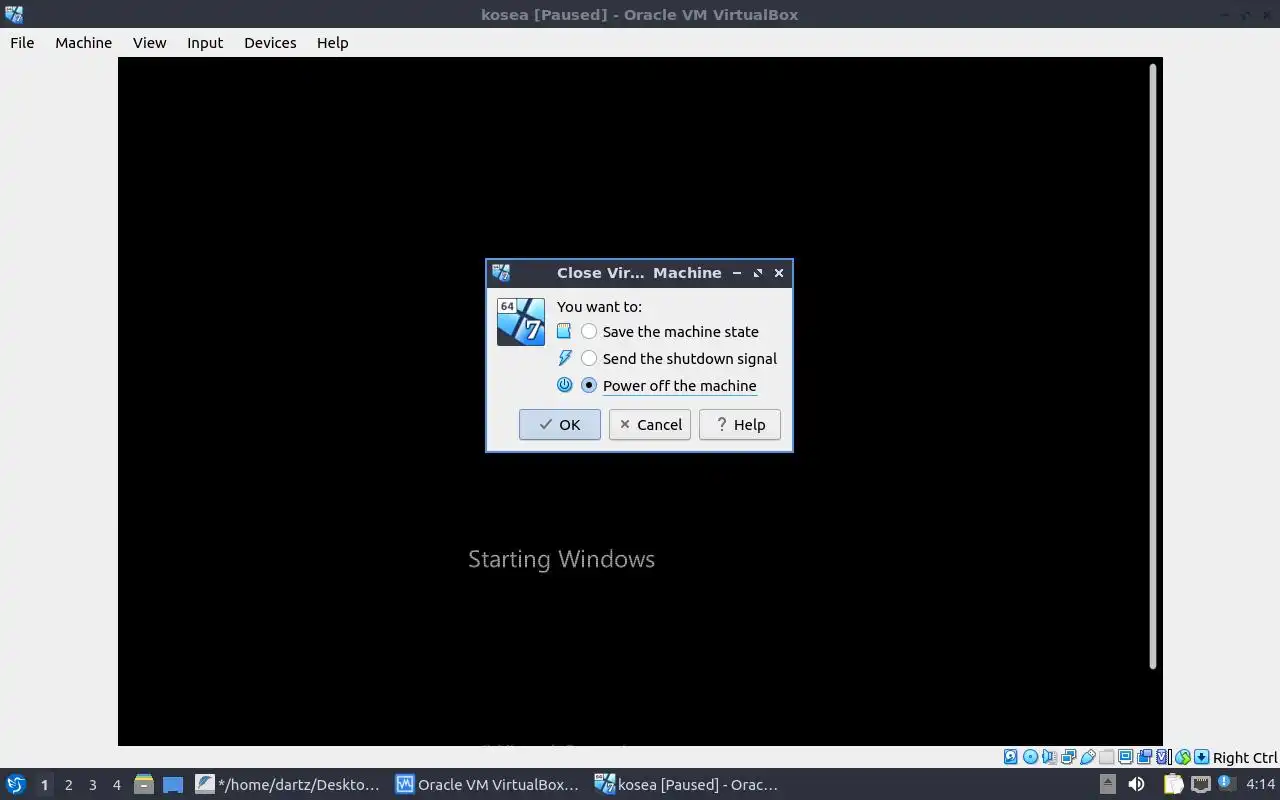Click the keyboard capture arrow indicator

[x=1201, y=757]
